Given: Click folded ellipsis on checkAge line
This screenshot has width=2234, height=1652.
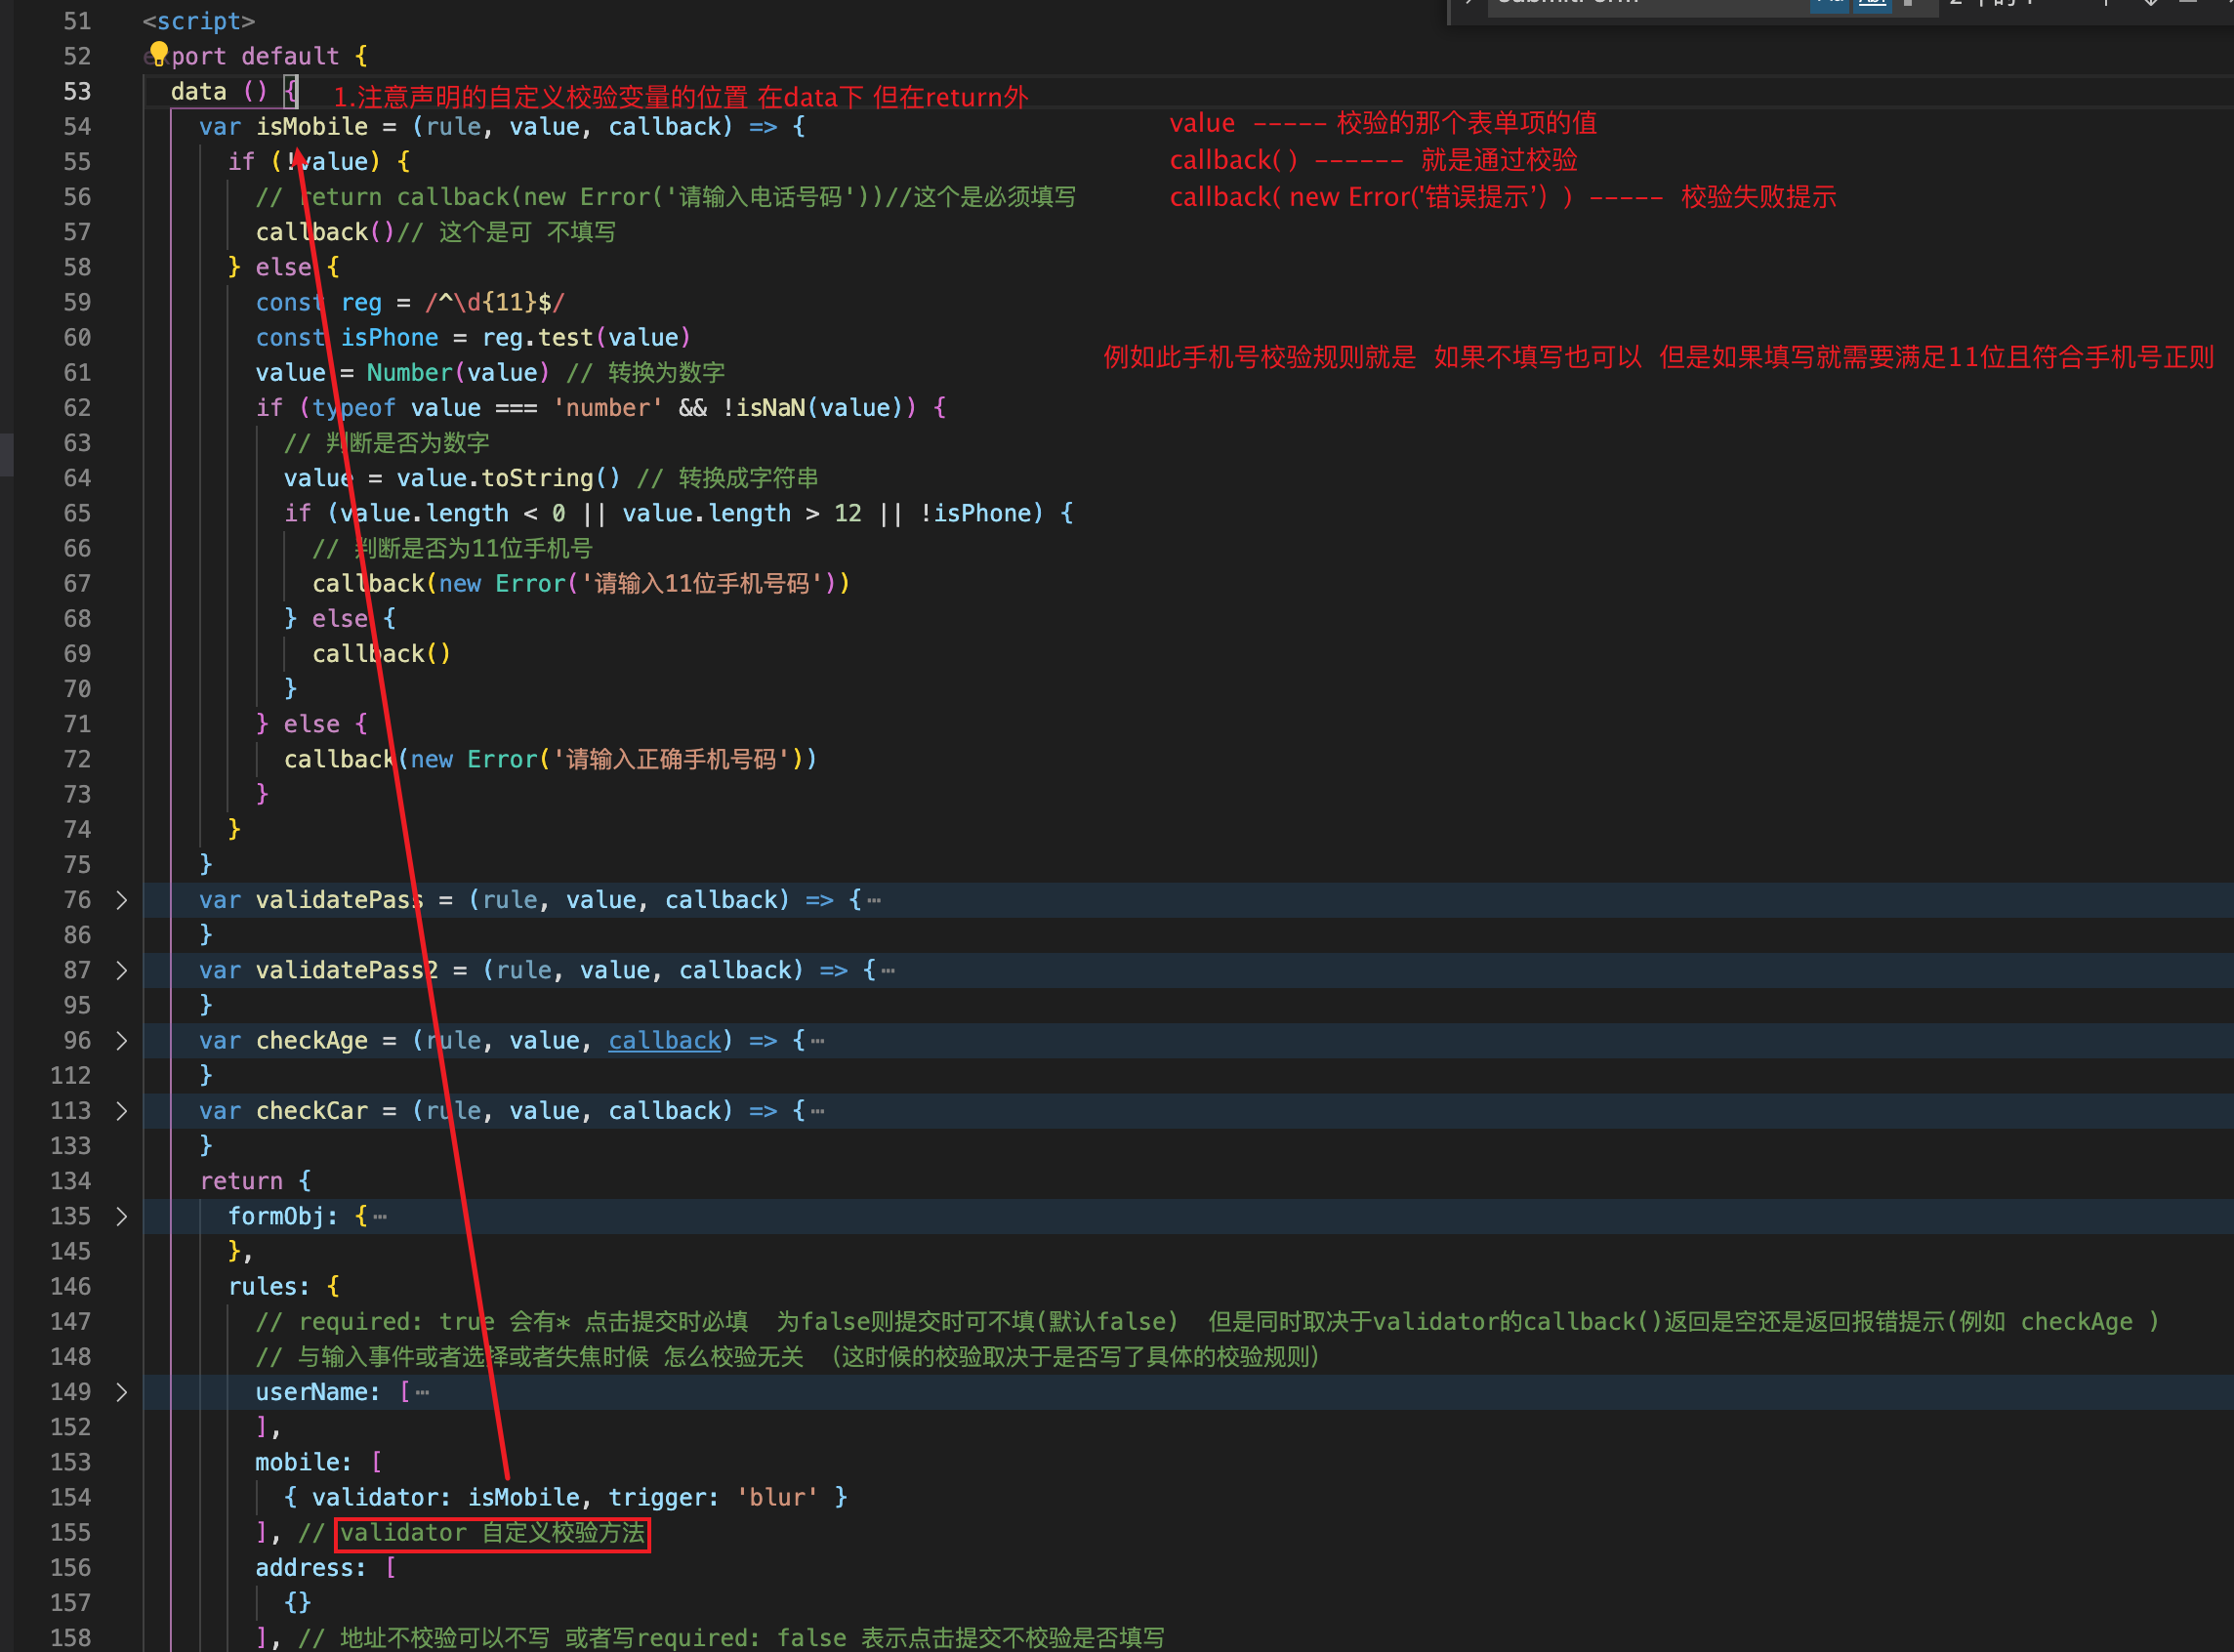Looking at the screenshot, I should (818, 1041).
